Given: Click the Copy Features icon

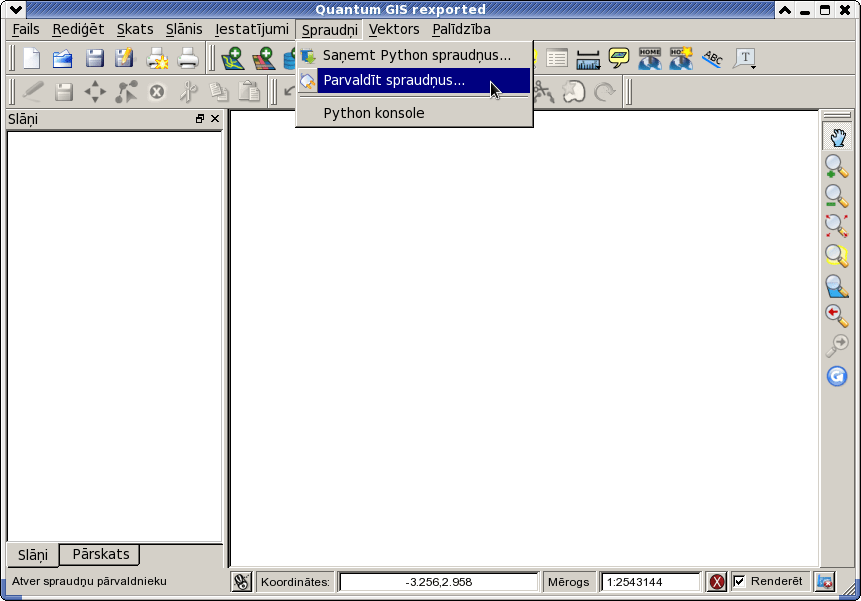Looking at the screenshot, I should pyautogui.click(x=219, y=92).
